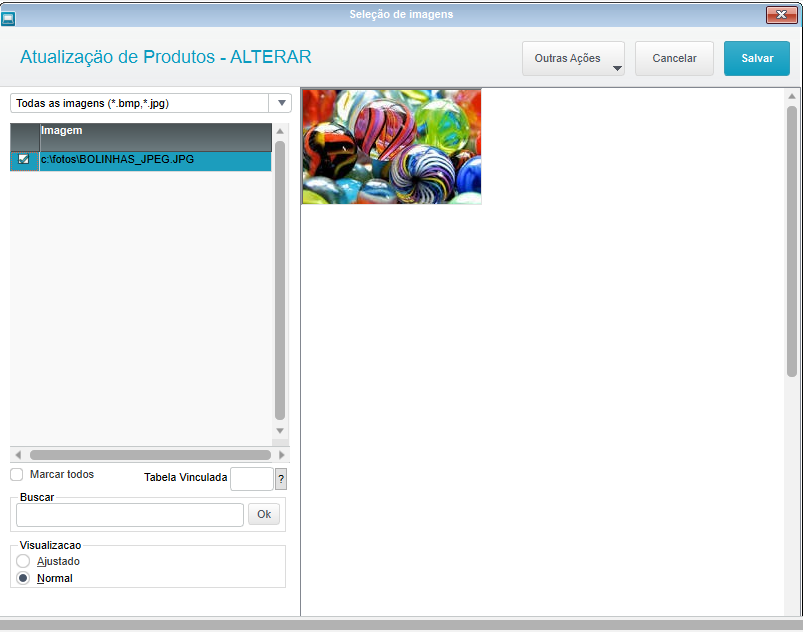The image size is (803, 632).
Task: Click the Tabela Vinculada input field
Action: (x=251, y=479)
